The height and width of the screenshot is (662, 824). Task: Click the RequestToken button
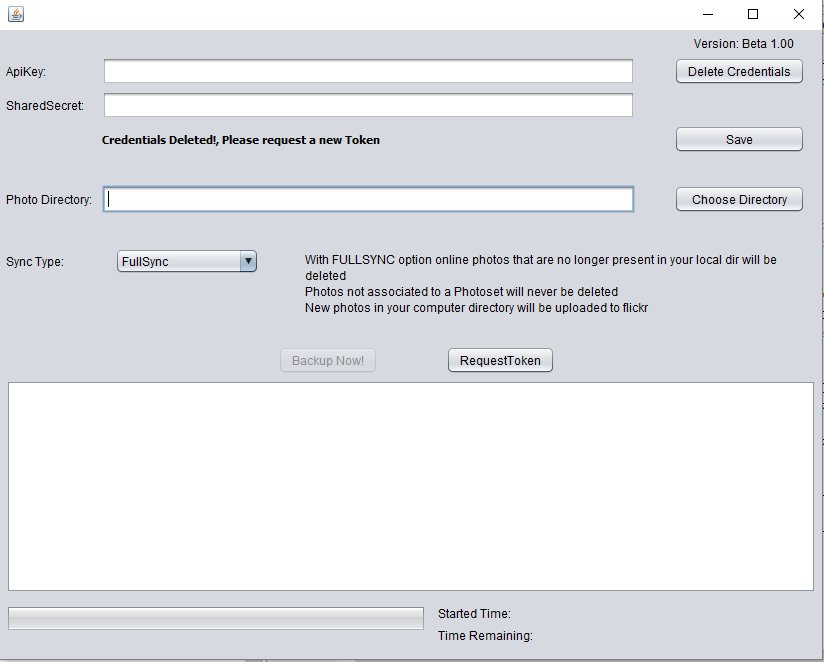coord(500,360)
